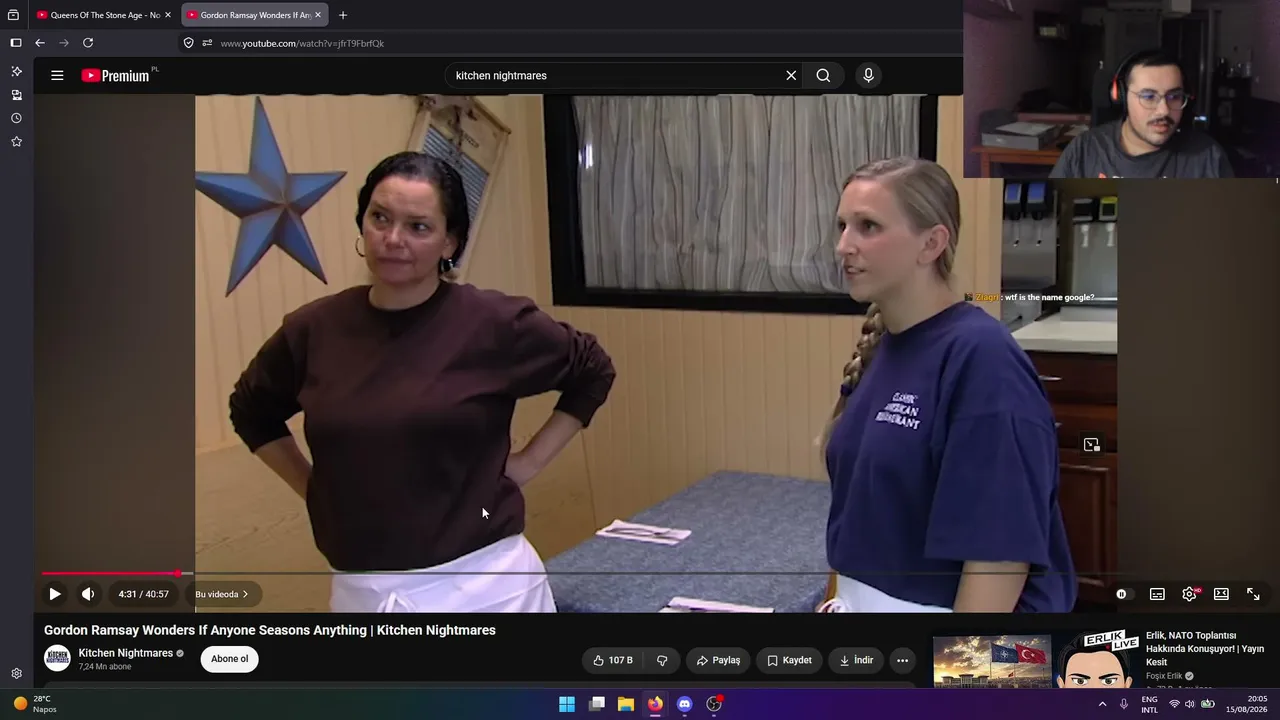Enter full screen video mode
The height and width of the screenshot is (720, 1280).
pos(1253,594)
